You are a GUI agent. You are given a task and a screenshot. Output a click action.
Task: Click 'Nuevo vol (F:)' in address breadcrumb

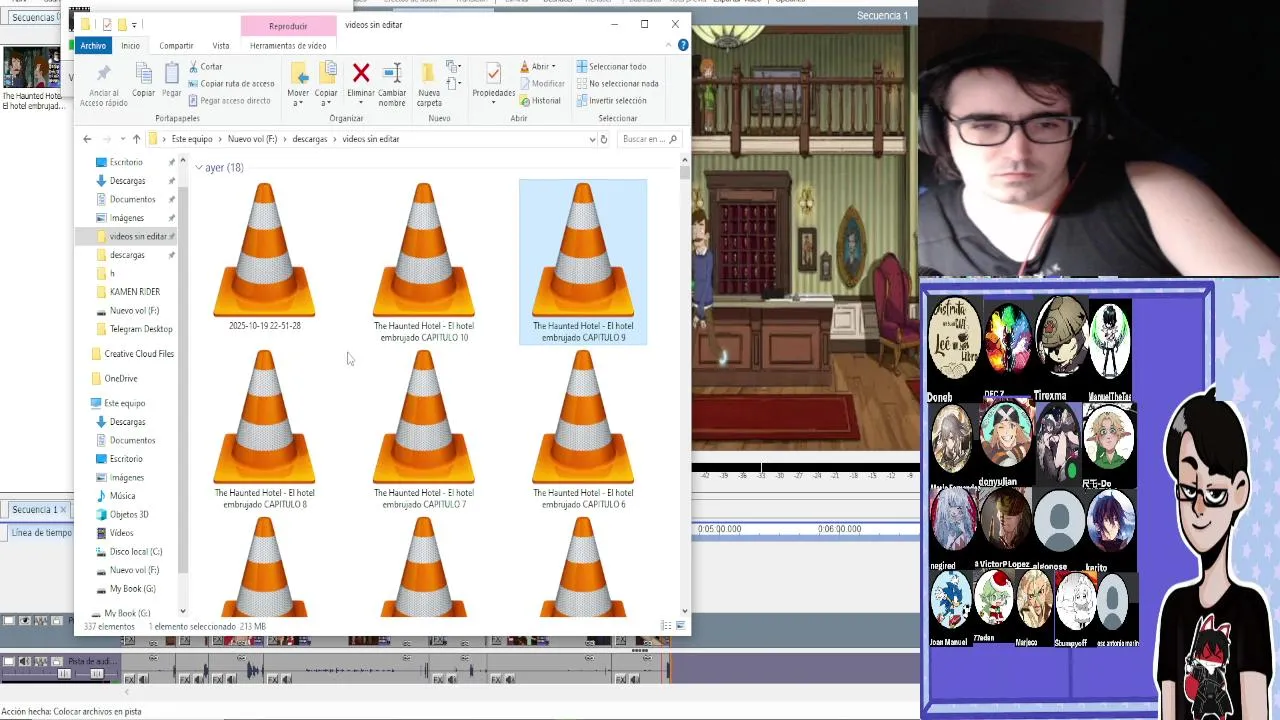point(252,139)
